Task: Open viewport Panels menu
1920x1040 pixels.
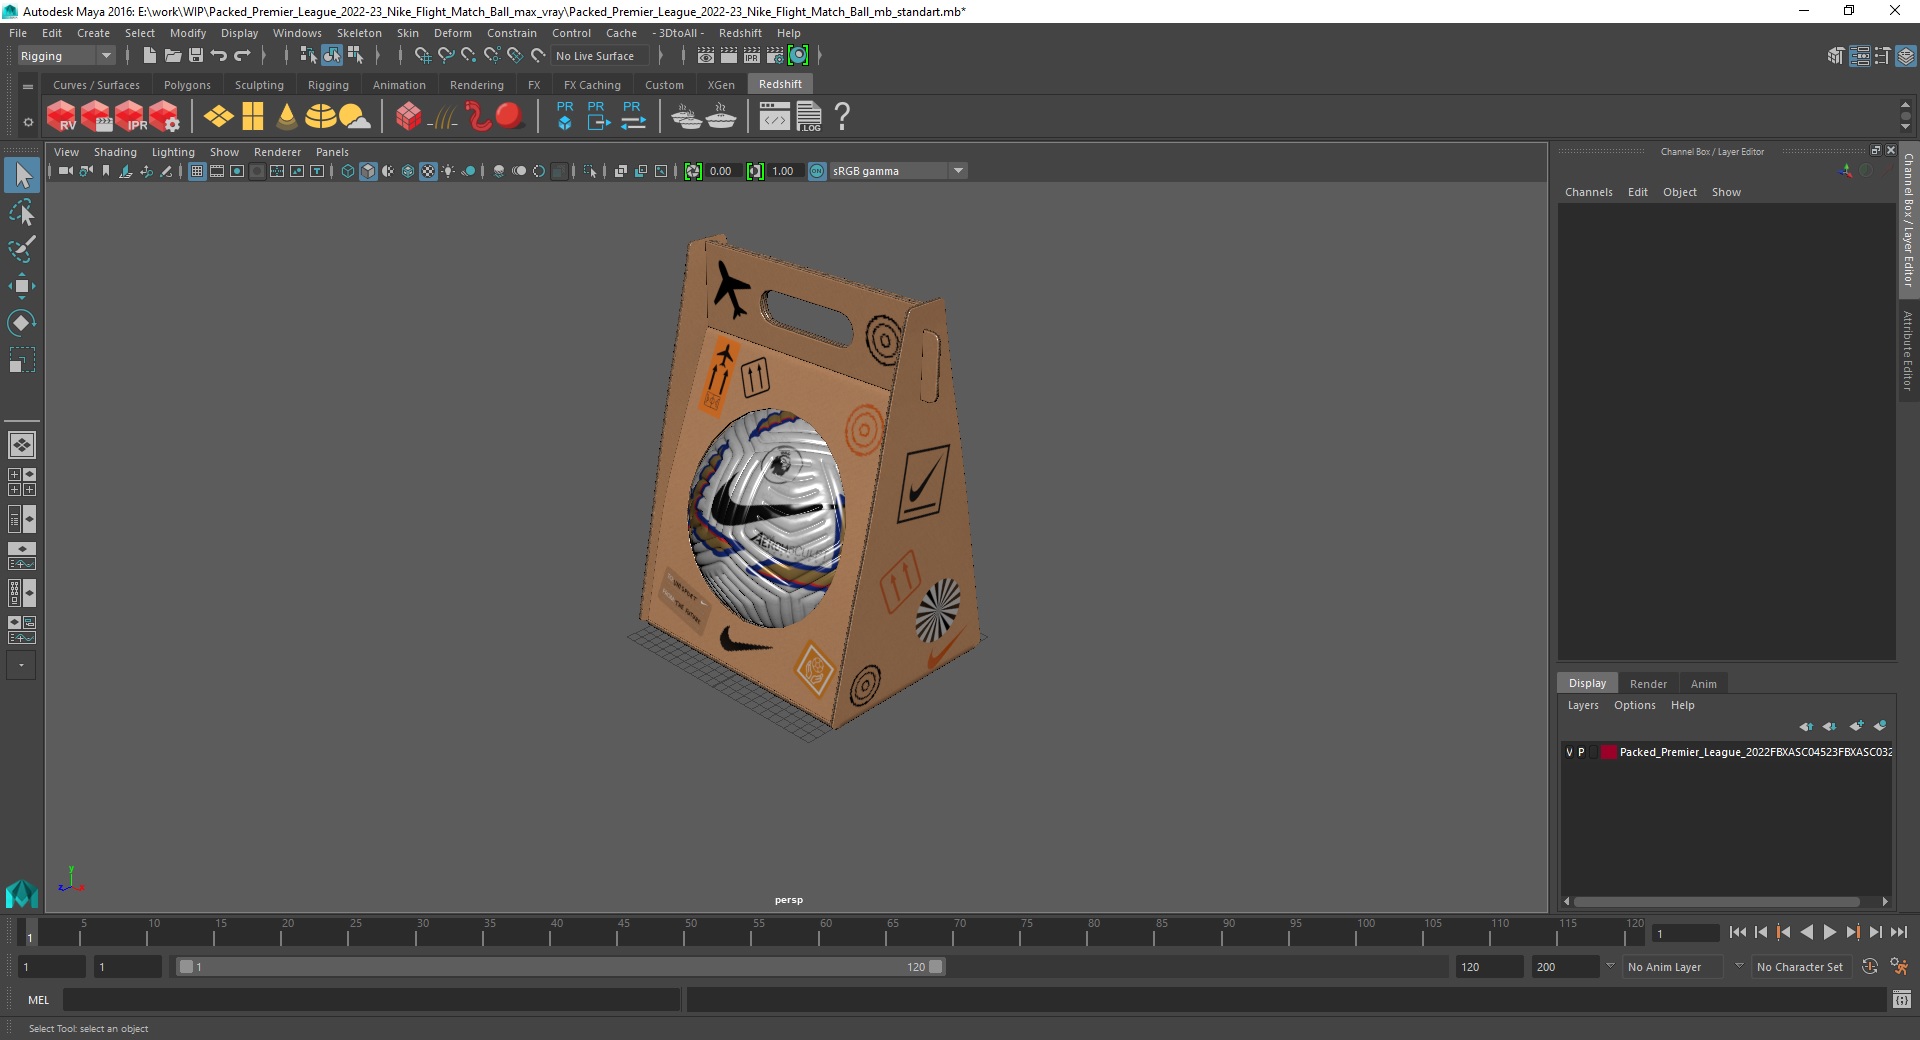Action: (x=332, y=152)
